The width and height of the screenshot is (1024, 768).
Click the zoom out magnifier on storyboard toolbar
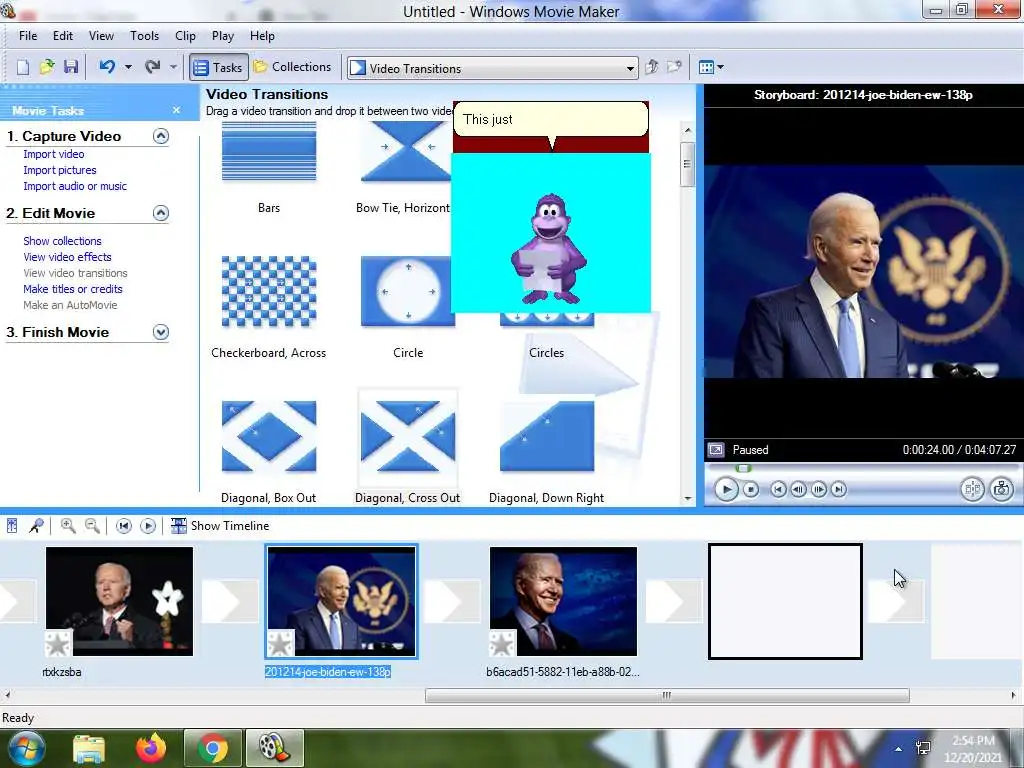tap(92, 526)
